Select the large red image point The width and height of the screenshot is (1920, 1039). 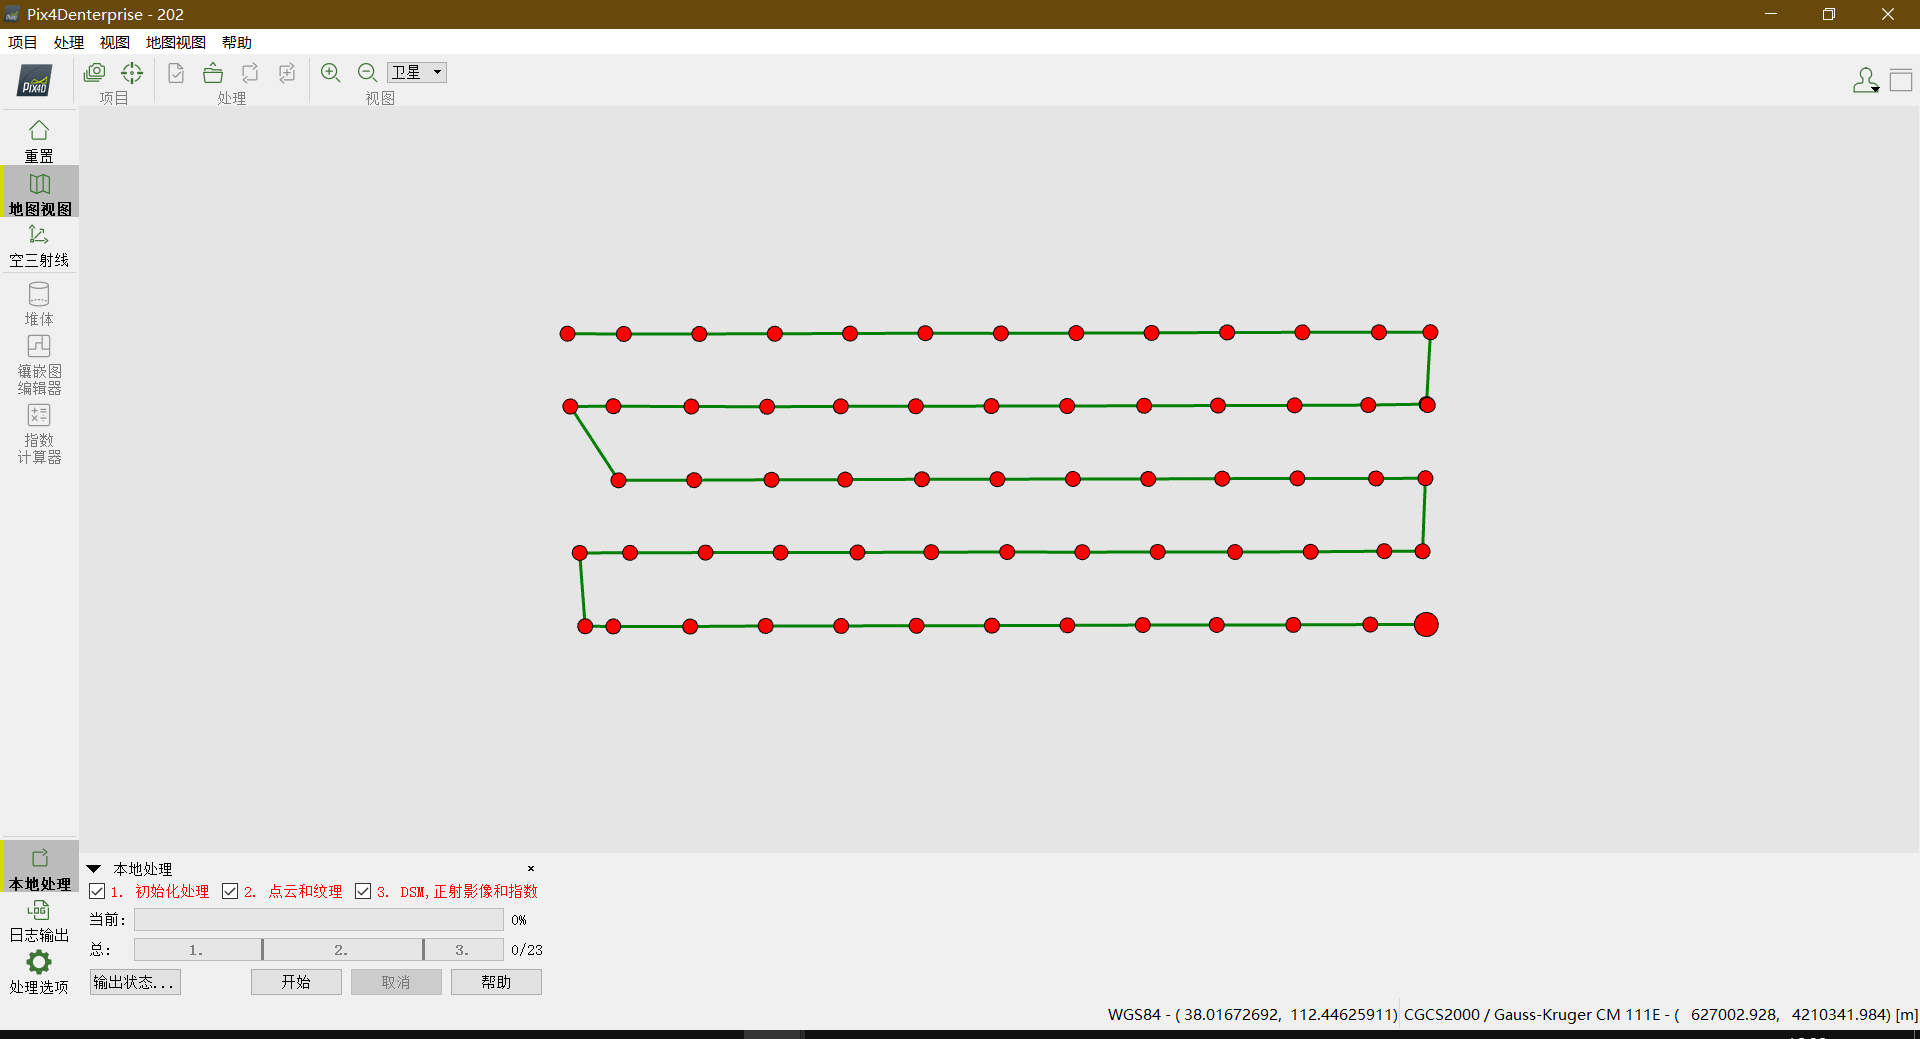1426,625
